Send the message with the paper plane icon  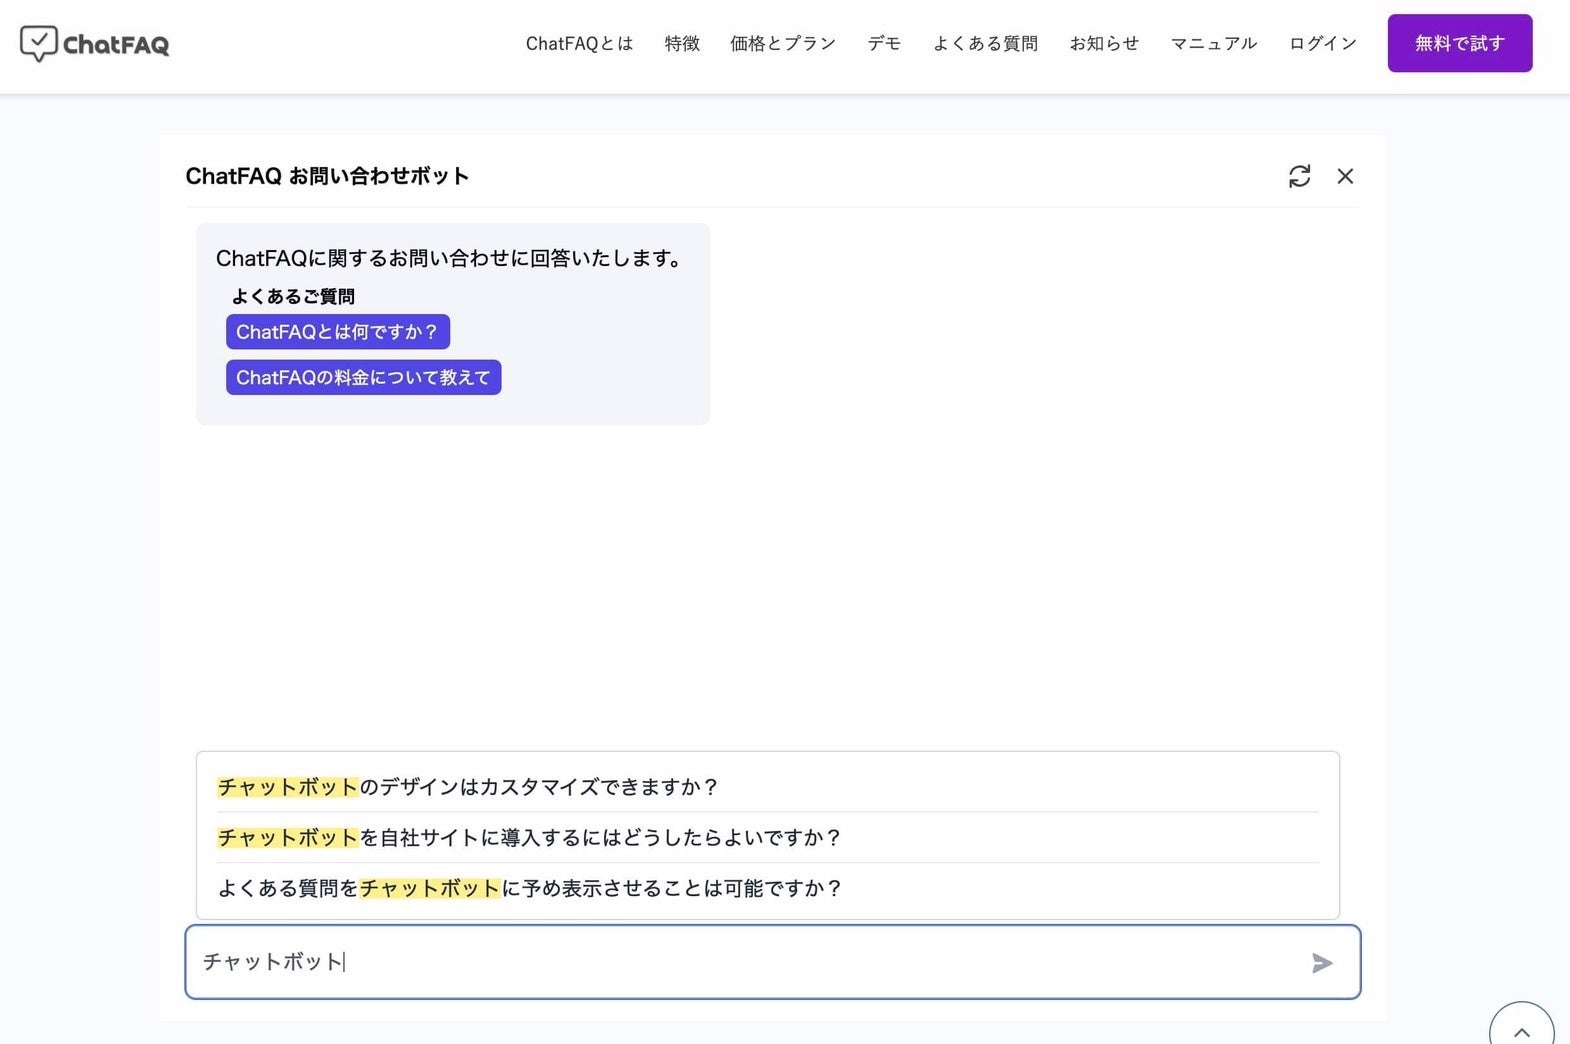tap(1321, 962)
